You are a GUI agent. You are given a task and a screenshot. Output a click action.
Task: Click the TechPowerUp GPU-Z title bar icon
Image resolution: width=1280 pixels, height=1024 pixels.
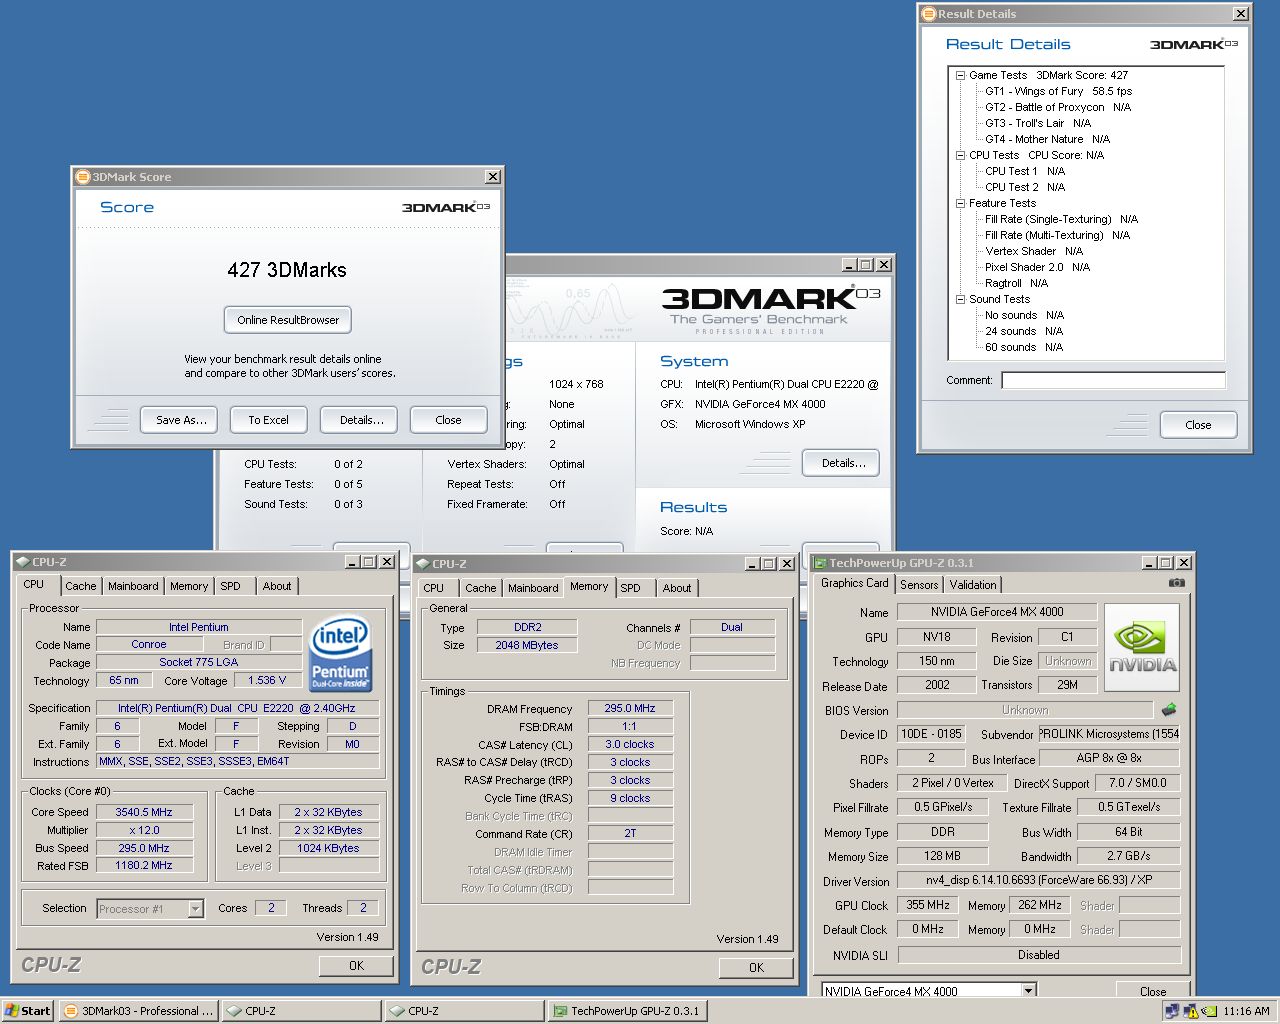tap(820, 563)
